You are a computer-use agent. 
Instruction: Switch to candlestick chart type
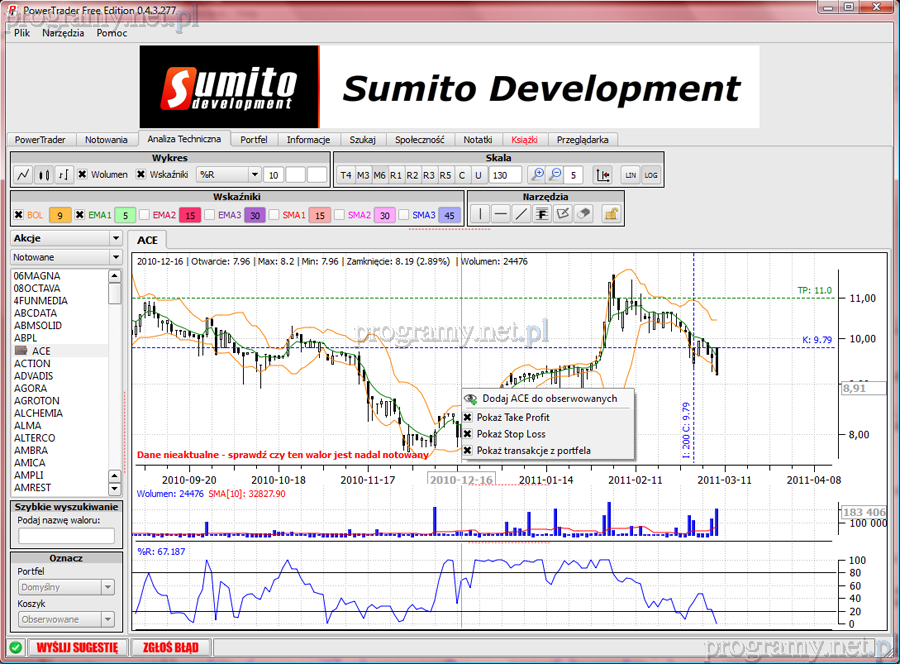click(x=43, y=175)
